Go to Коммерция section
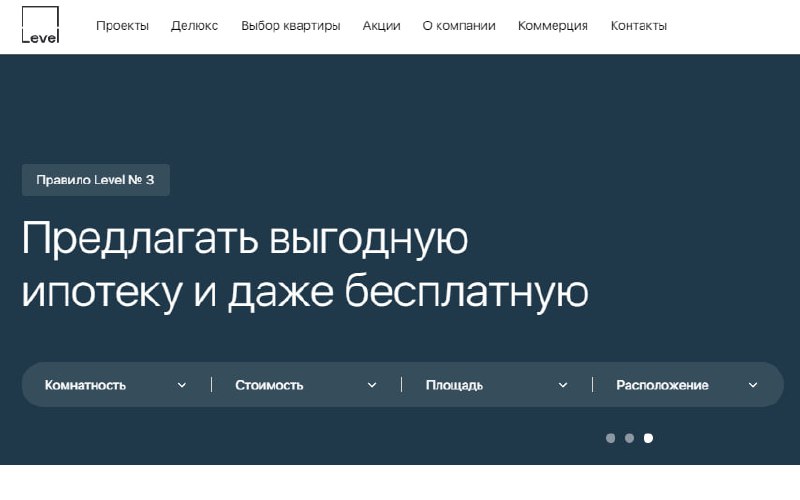 pos(553,26)
